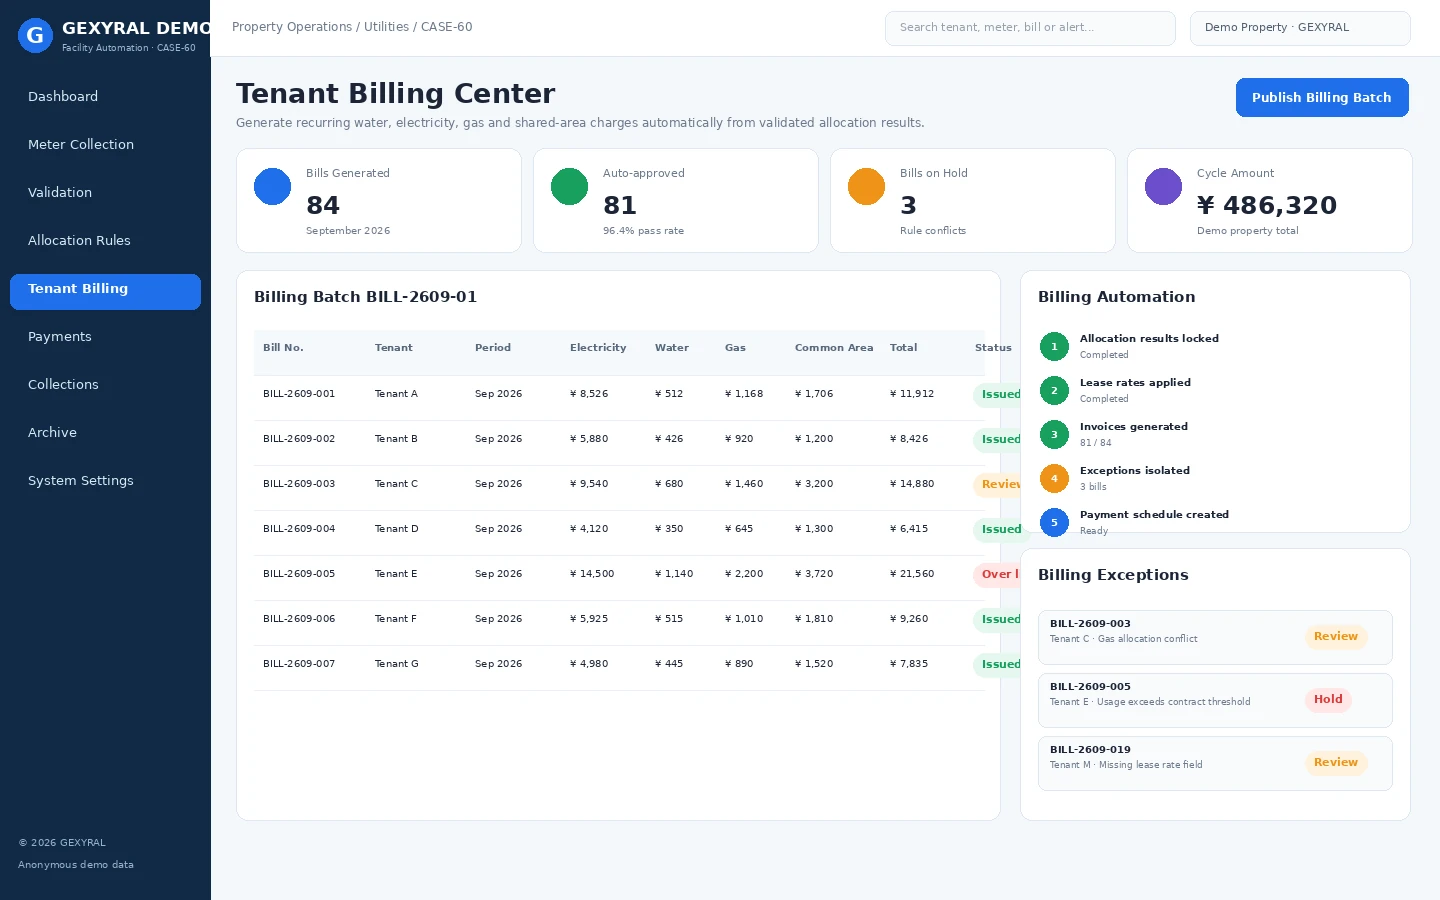Click the GEXYRAL logo icon
Viewport: 1440px width, 900px height.
tap(35, 36)
